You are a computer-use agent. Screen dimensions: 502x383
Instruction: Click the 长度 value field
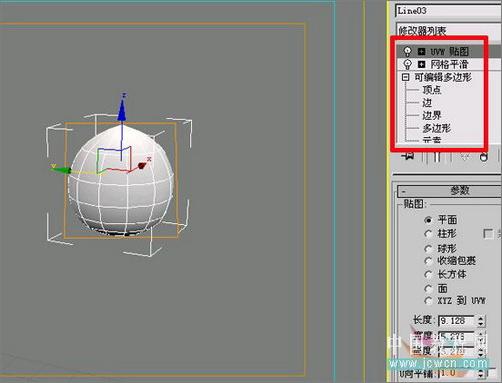(x=457, y=321)
